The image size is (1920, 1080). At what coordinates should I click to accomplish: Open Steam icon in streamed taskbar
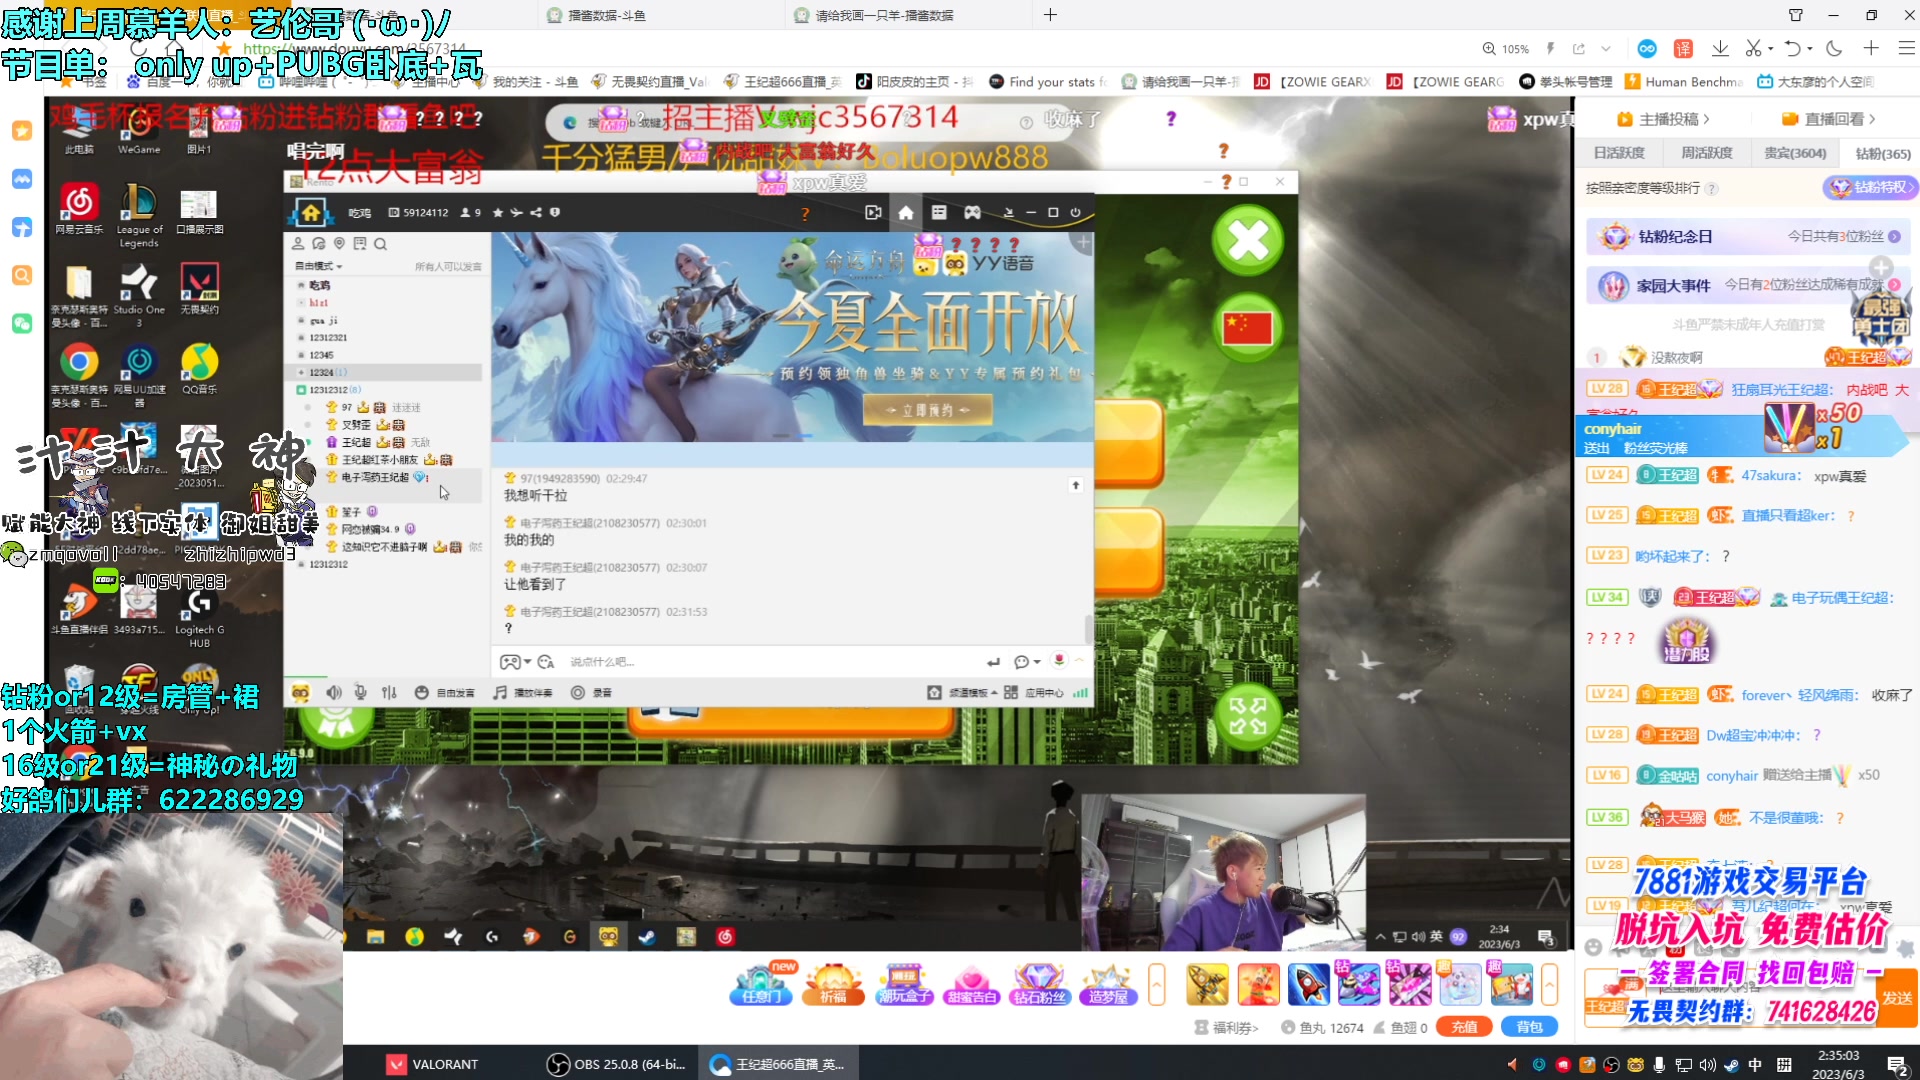point(647,936)
